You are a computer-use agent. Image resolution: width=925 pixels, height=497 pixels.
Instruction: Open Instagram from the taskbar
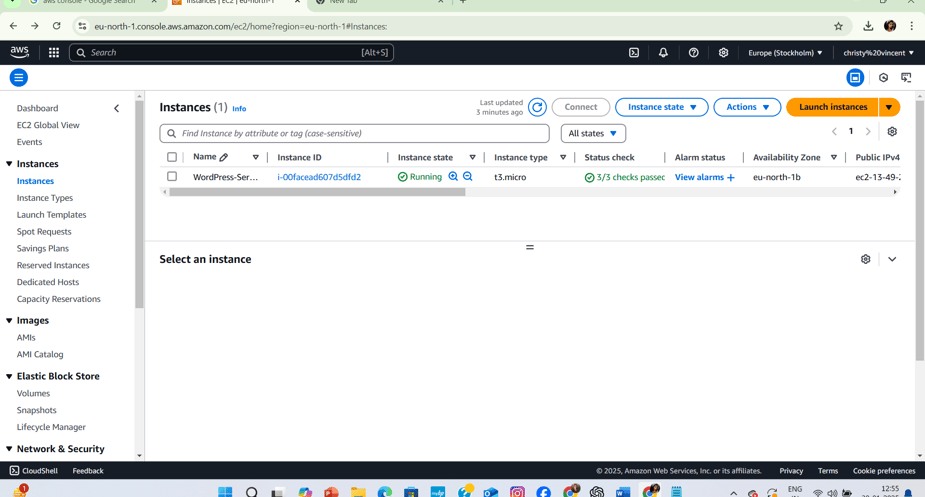coord(517,492)
